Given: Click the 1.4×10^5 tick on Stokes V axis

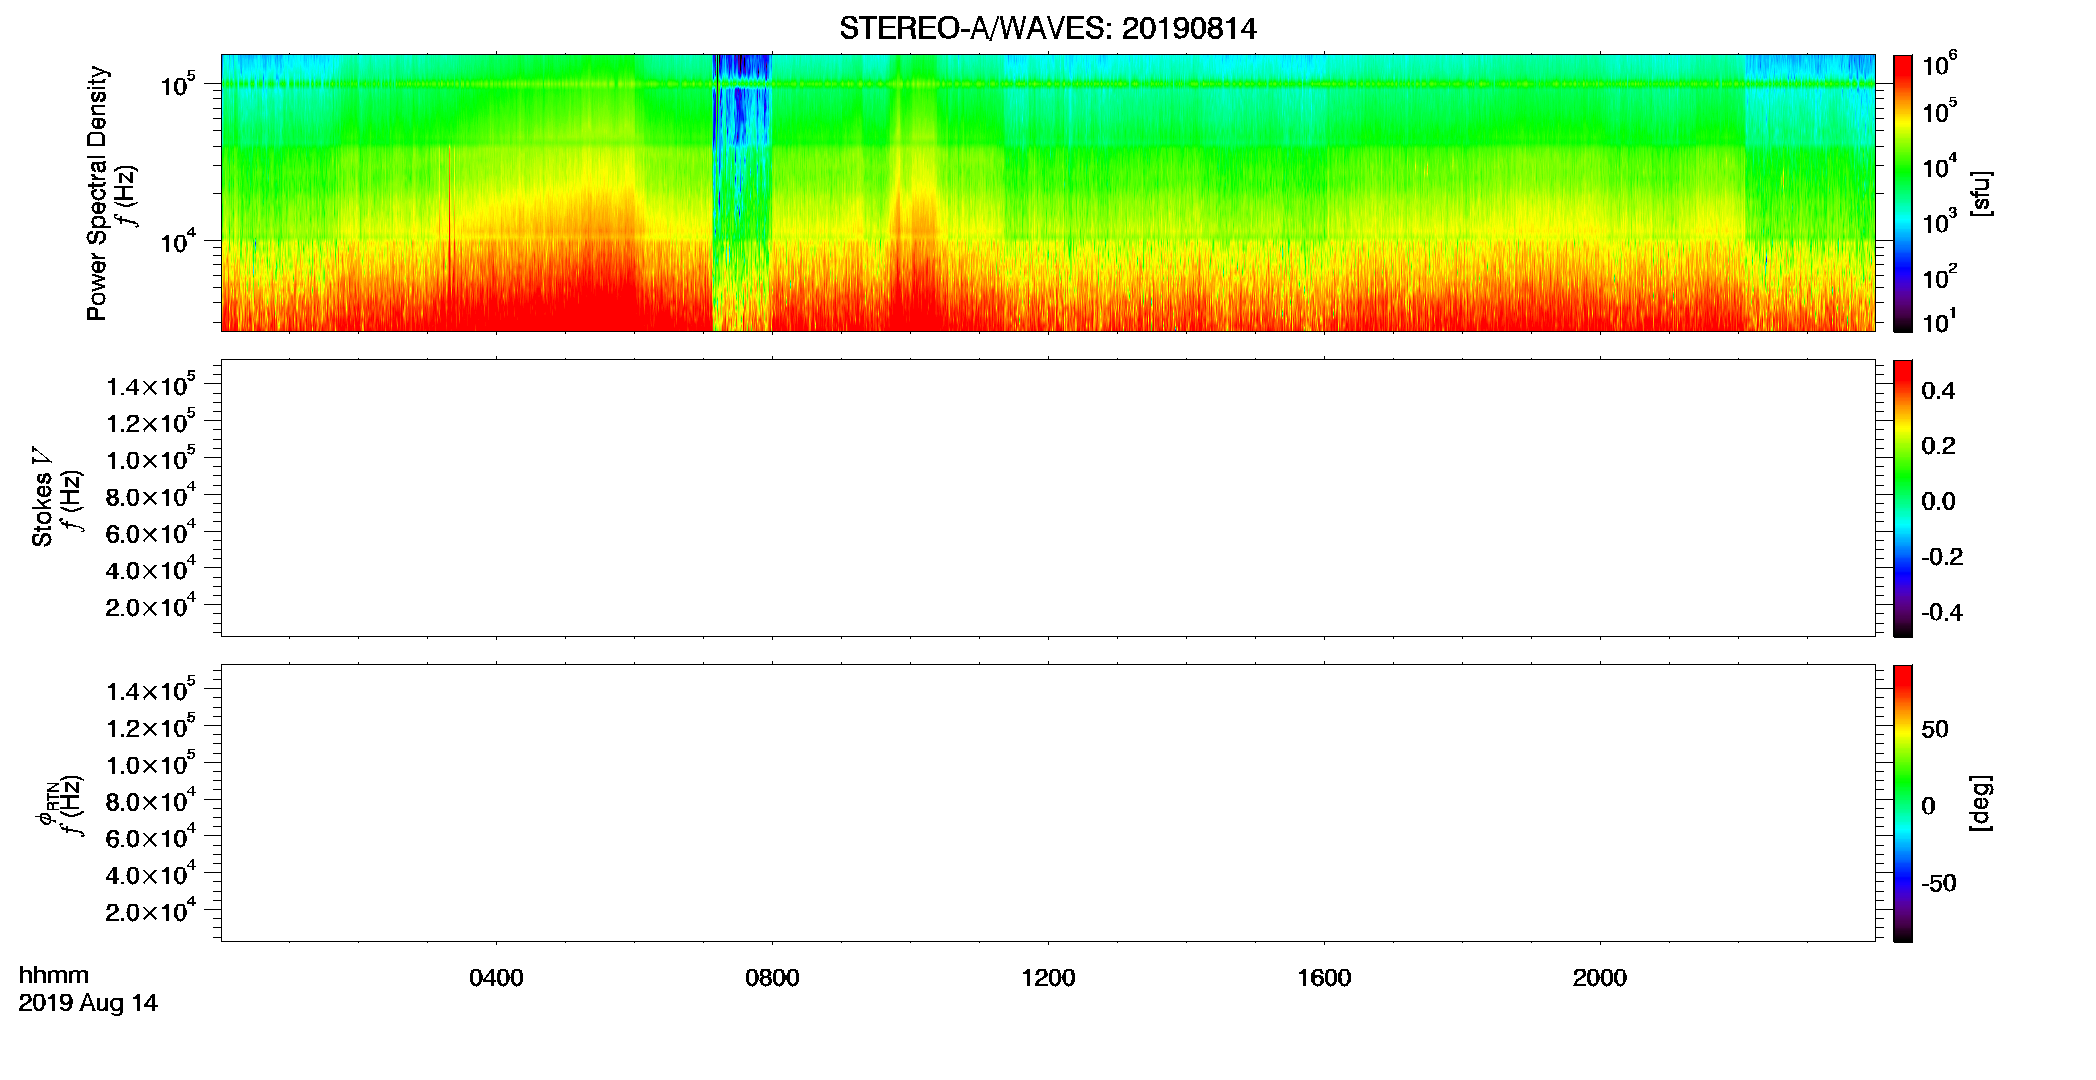Looking at the screenshot, I should (151, 386).
